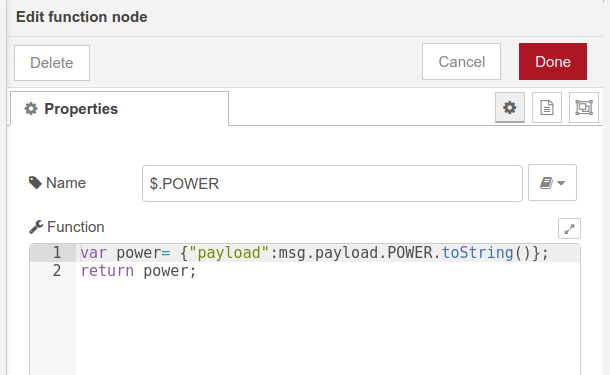Click the dropdown arrow next to the book icon
Image resolution: width=610 pixels, height=375 pixels.
(561, 183)
